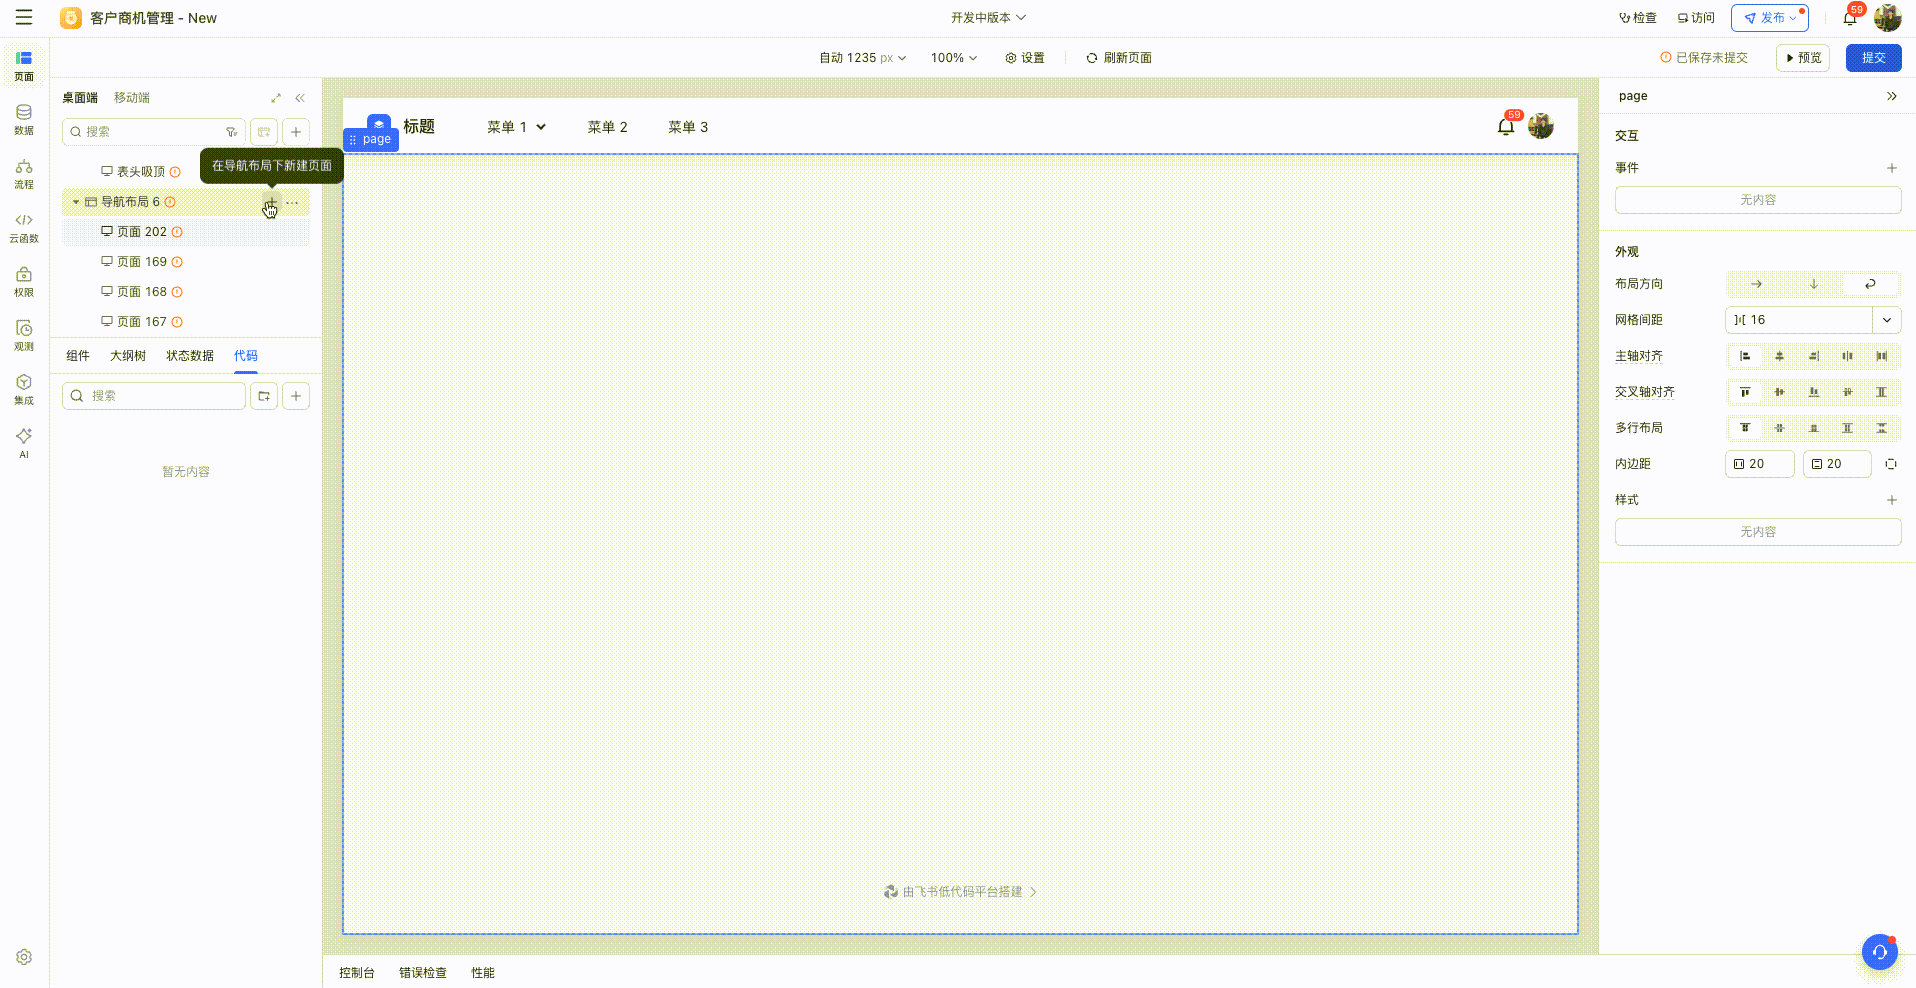Screen dimensions: 1916x988
Task: Collapse the 导航布局 6 tree node
Action: (x=75, y=202)
